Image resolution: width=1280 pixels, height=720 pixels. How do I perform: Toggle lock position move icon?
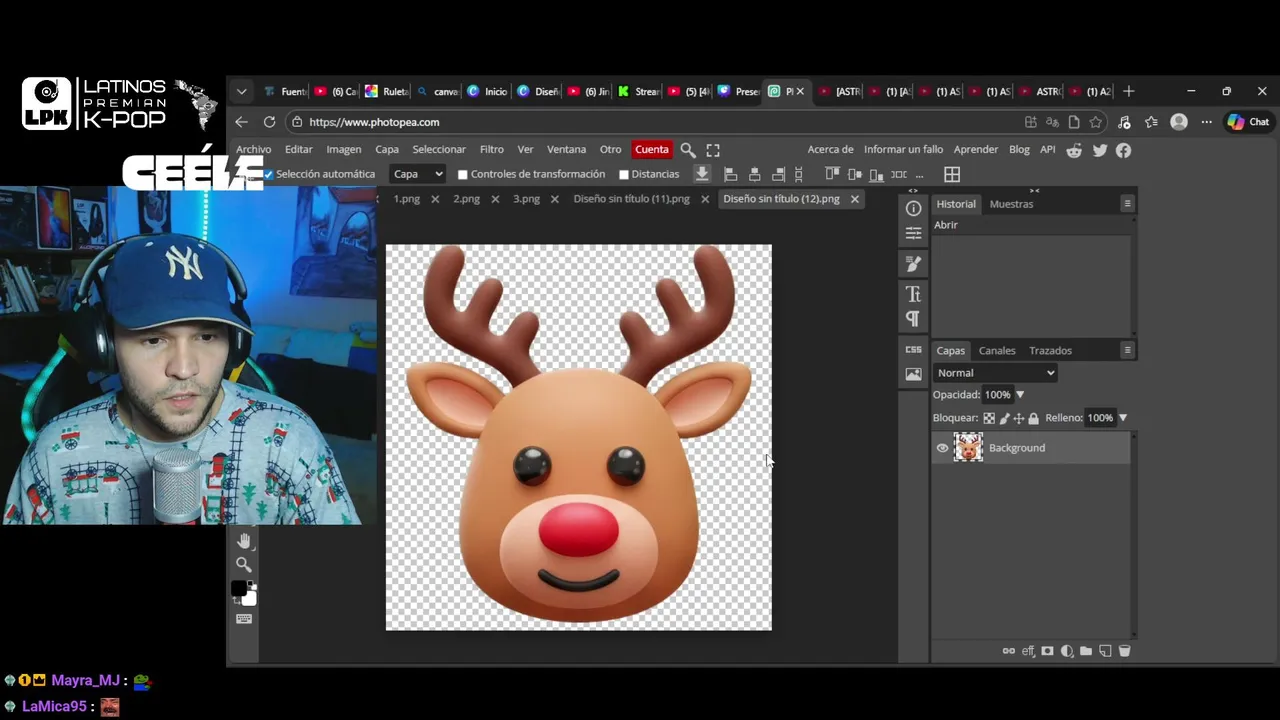tap(1019, 418)
